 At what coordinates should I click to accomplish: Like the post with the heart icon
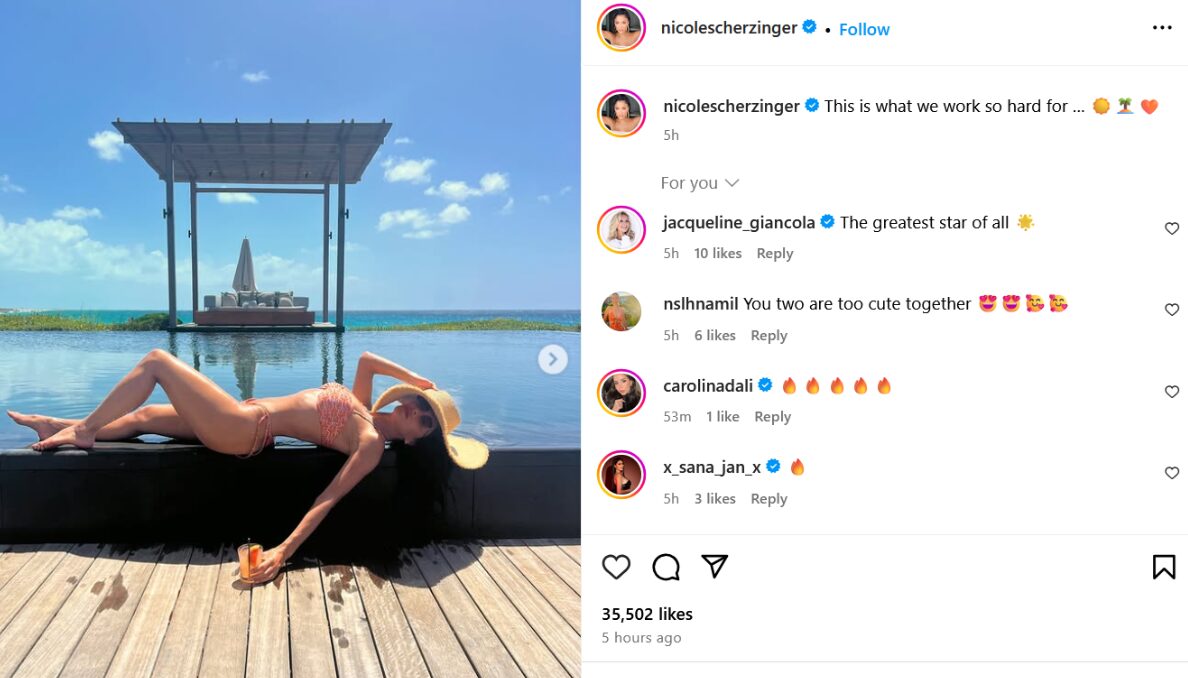click(x=616, y=567)
